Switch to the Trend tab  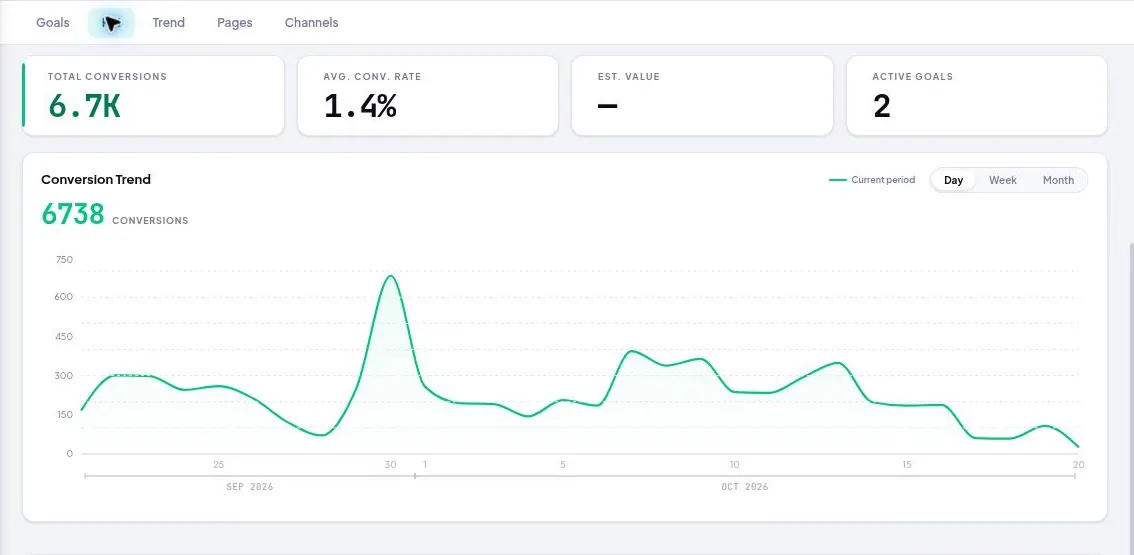[169, 22]
